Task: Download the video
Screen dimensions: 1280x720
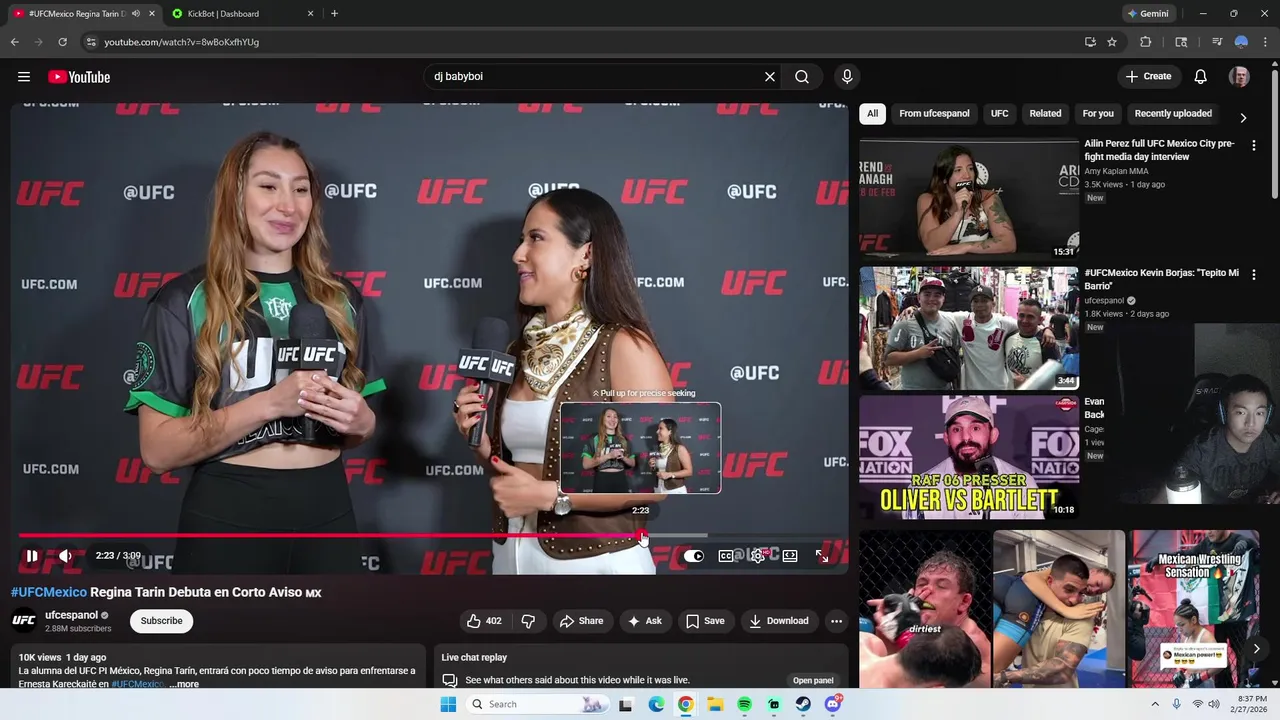Action: click(779, 621)
